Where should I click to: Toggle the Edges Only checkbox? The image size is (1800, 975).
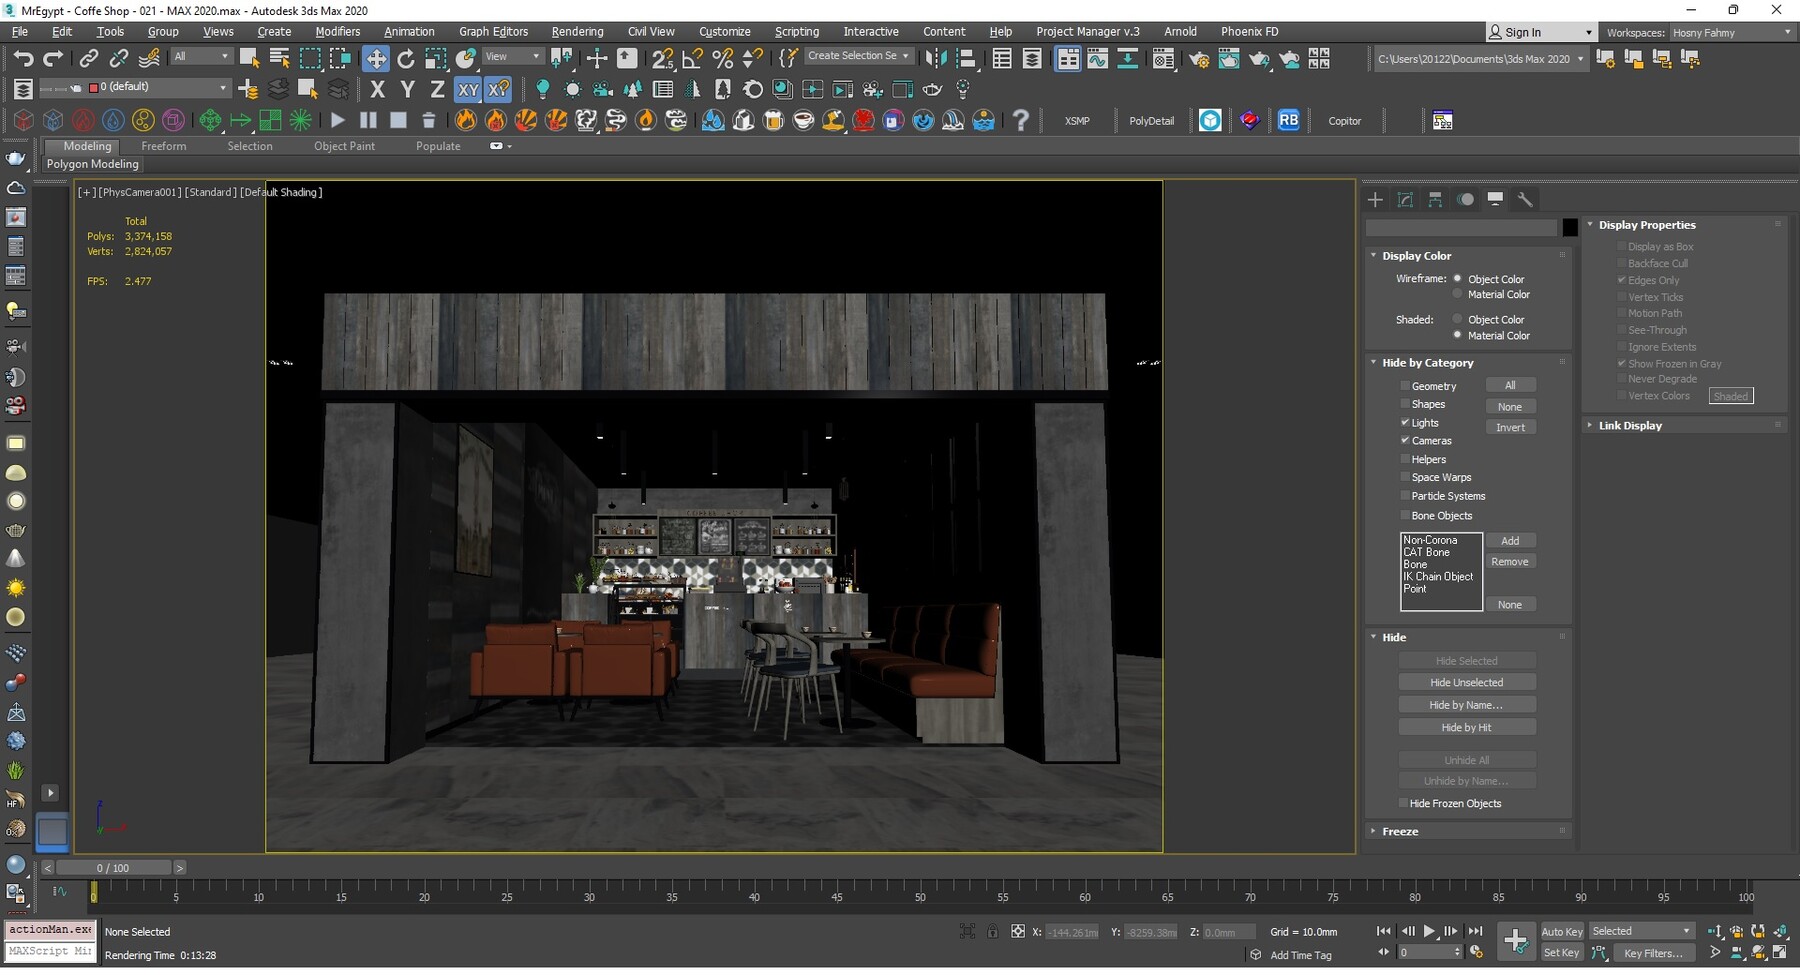point(1622,280)
